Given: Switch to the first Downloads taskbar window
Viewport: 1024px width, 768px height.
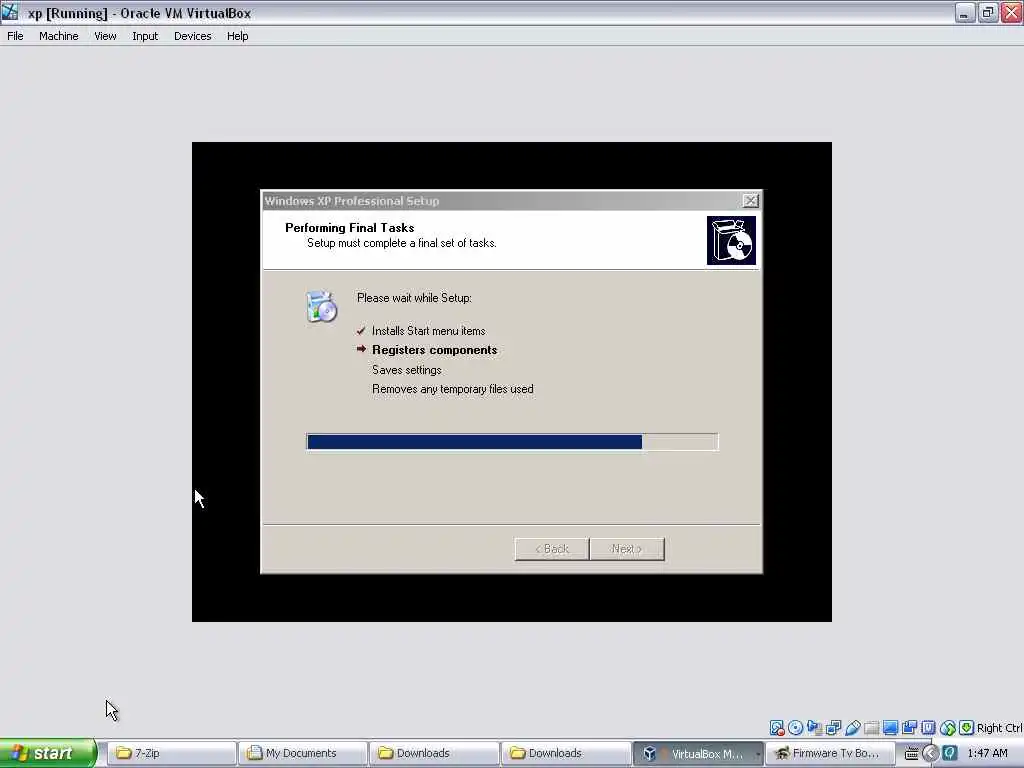Looking at the screenshot, I should pyautogui.click(x=434, y=753).
